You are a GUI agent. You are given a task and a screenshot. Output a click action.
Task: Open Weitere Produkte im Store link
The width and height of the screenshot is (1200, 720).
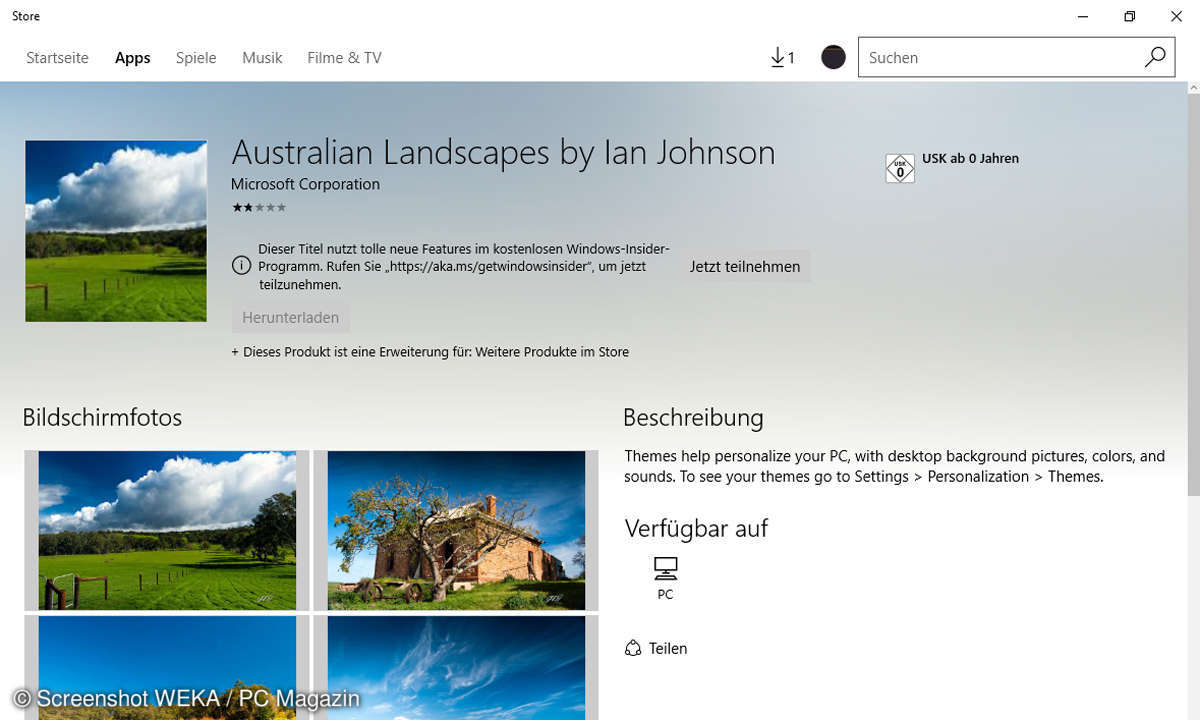pos(552,352)
